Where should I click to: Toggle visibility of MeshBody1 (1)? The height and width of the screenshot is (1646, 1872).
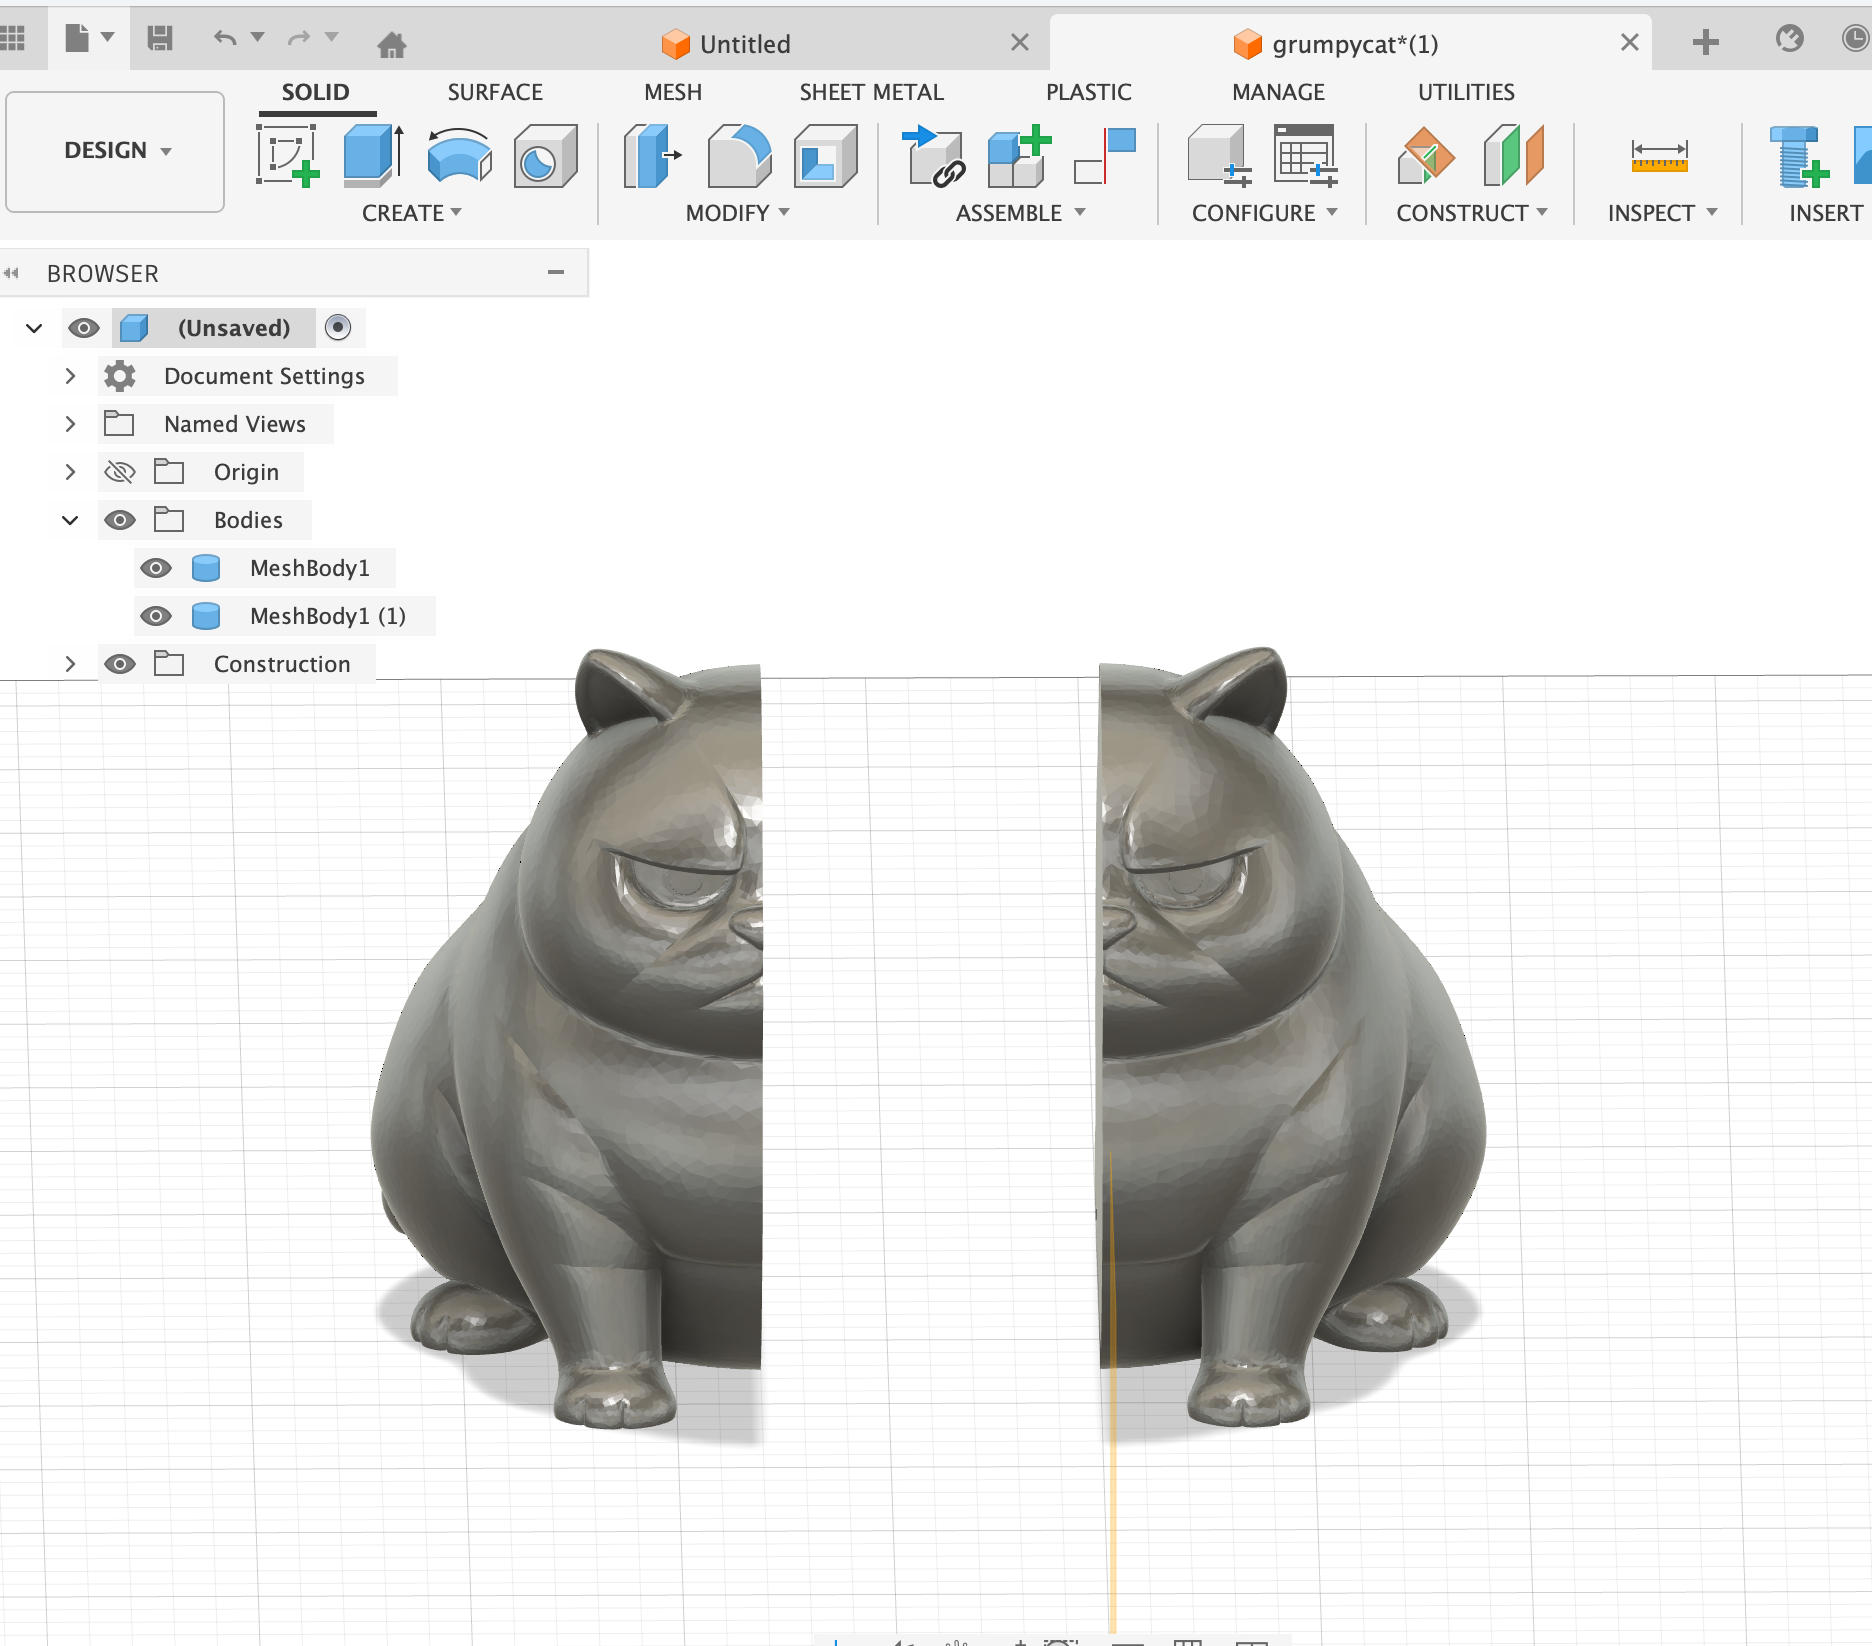coord(155,616)
